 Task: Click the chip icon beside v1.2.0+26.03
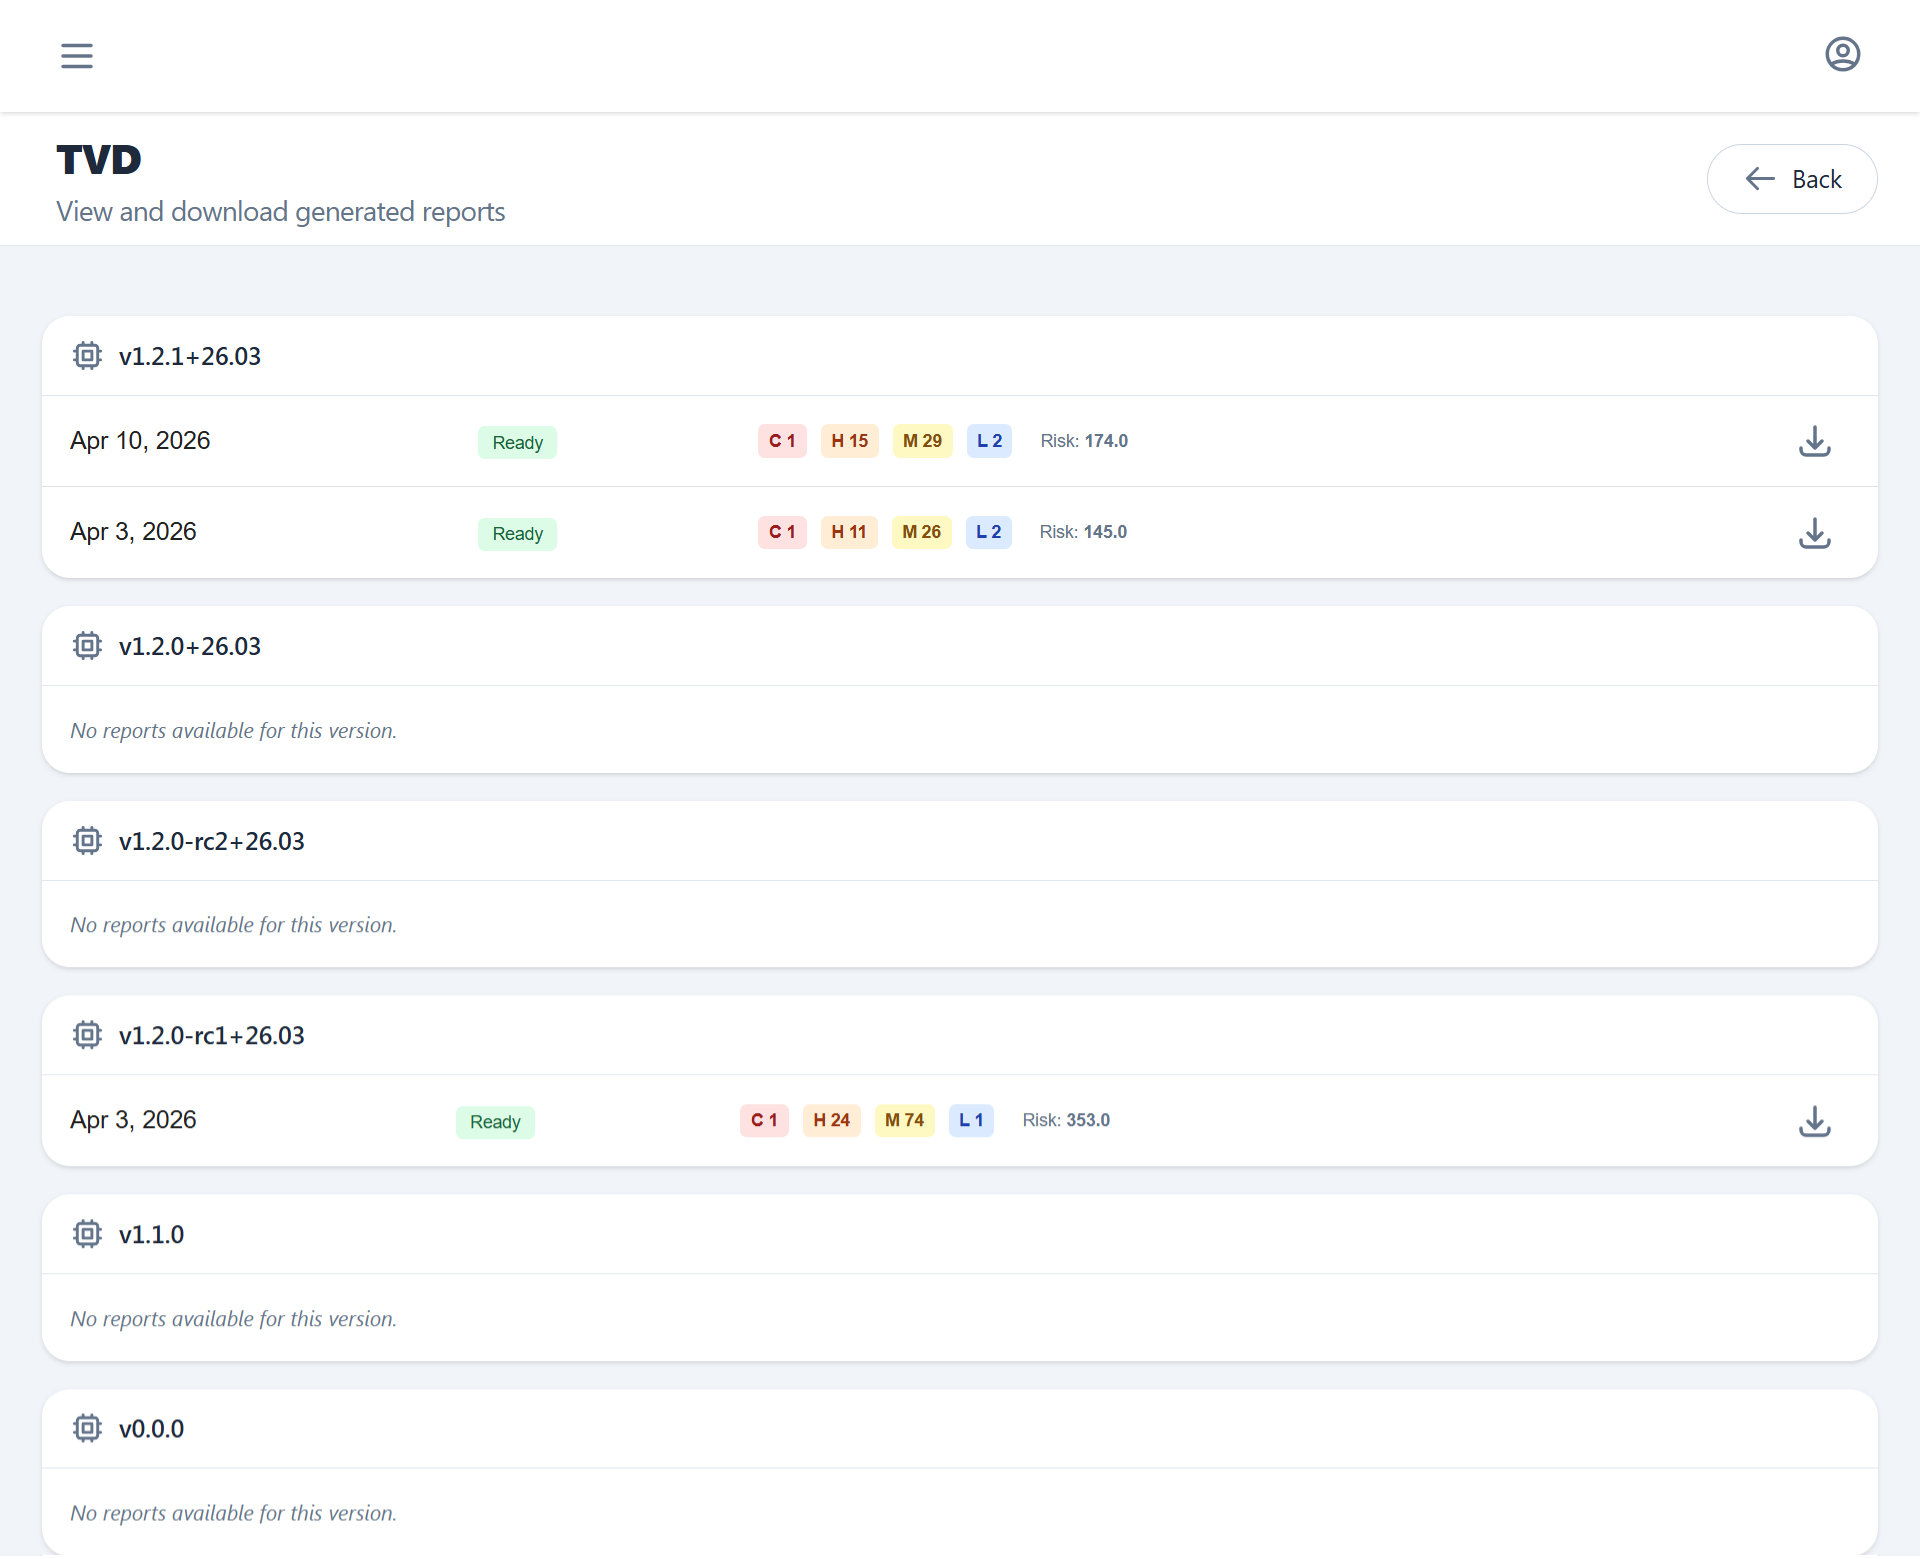point(88,646)
